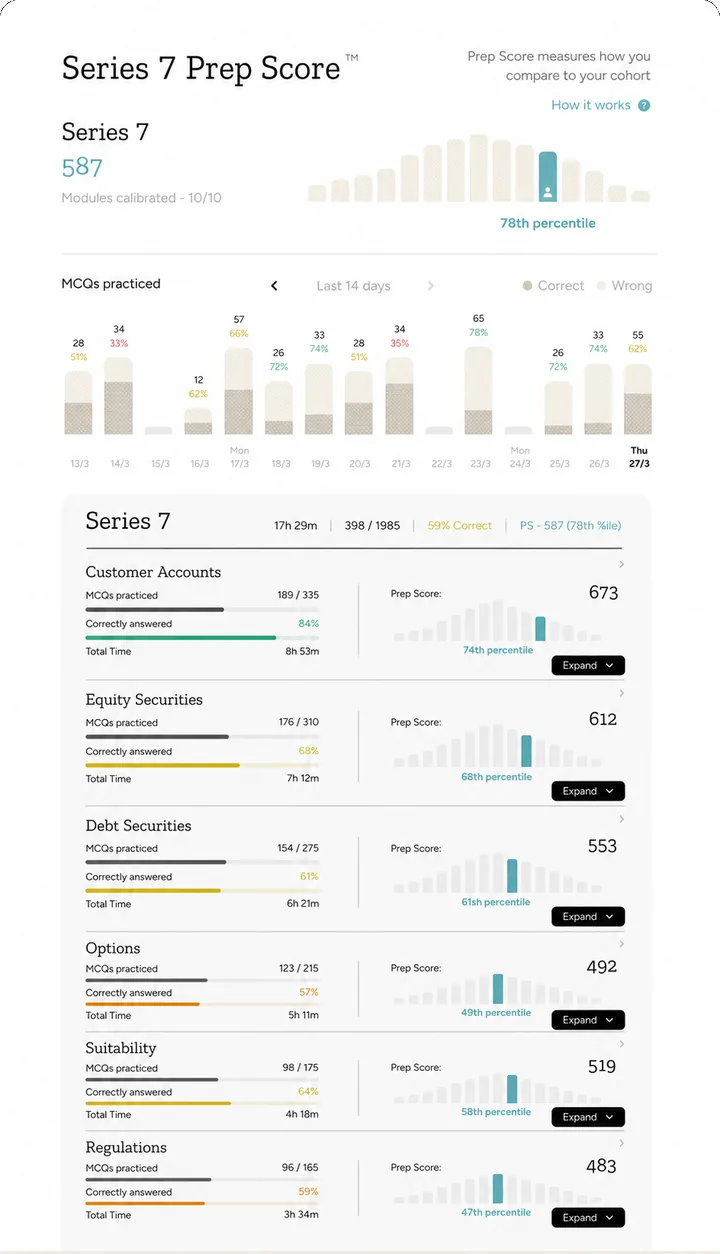
Task: Click PS - 587 (78th %ile) summary
Action: pyautogui.click(x=571, y=525)
